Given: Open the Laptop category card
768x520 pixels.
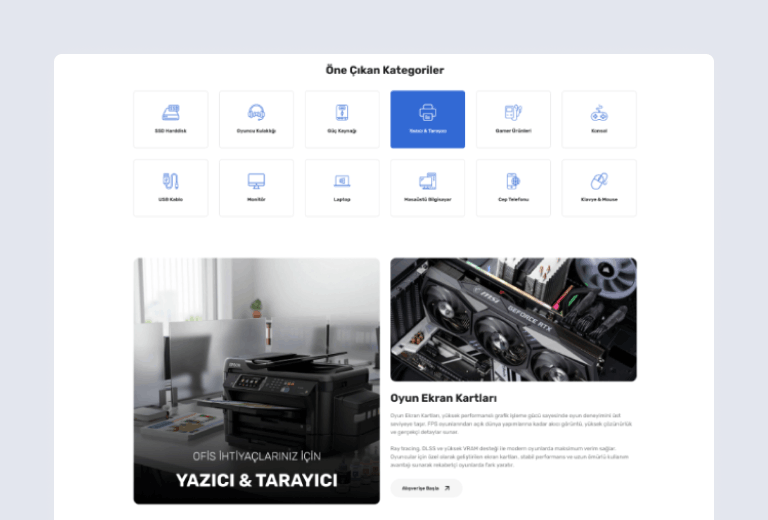Looking at the screenshot, I should point(342,188).
